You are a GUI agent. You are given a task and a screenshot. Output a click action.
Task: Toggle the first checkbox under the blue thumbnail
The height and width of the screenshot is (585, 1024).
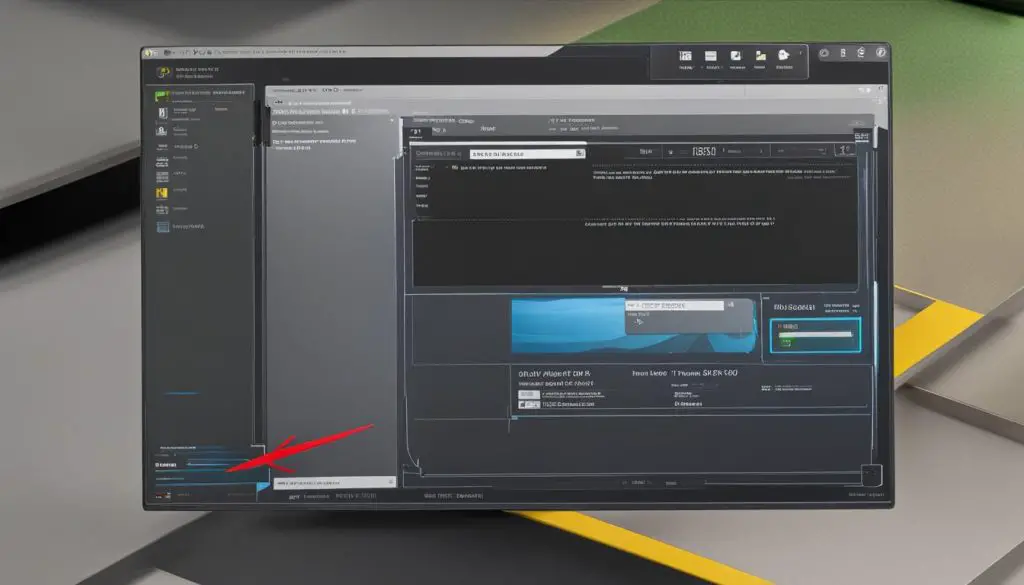tap(525, 394)
